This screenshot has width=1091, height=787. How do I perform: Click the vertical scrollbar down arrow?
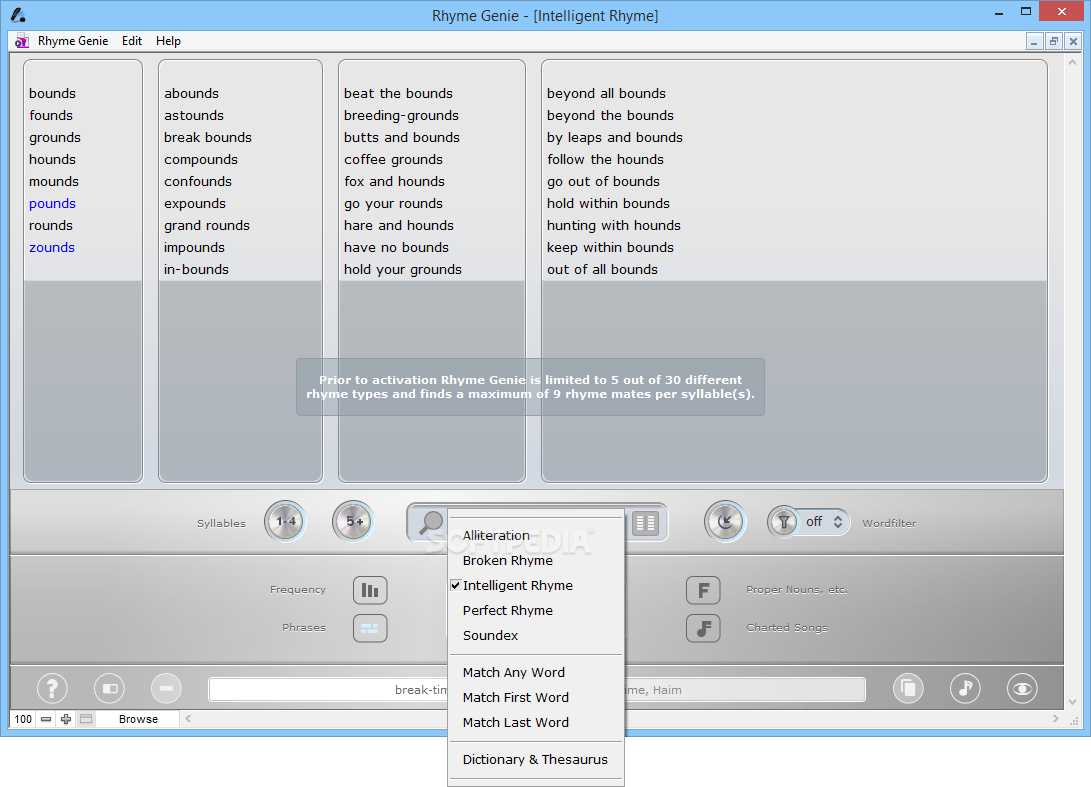[1072, 701]
